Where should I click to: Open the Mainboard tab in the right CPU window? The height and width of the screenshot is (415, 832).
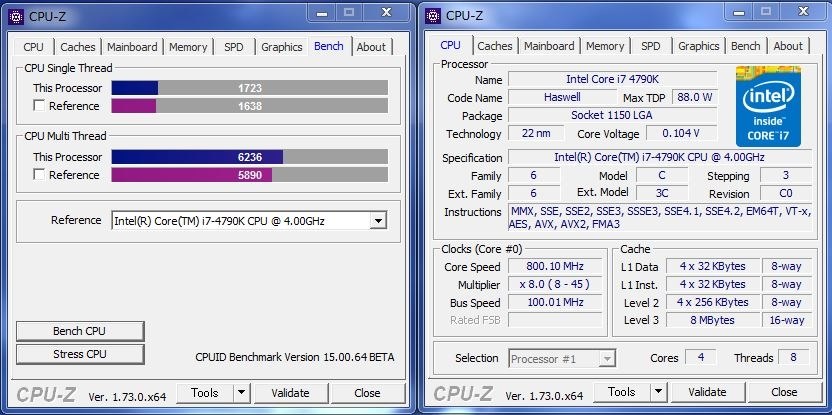coord(549,46)
